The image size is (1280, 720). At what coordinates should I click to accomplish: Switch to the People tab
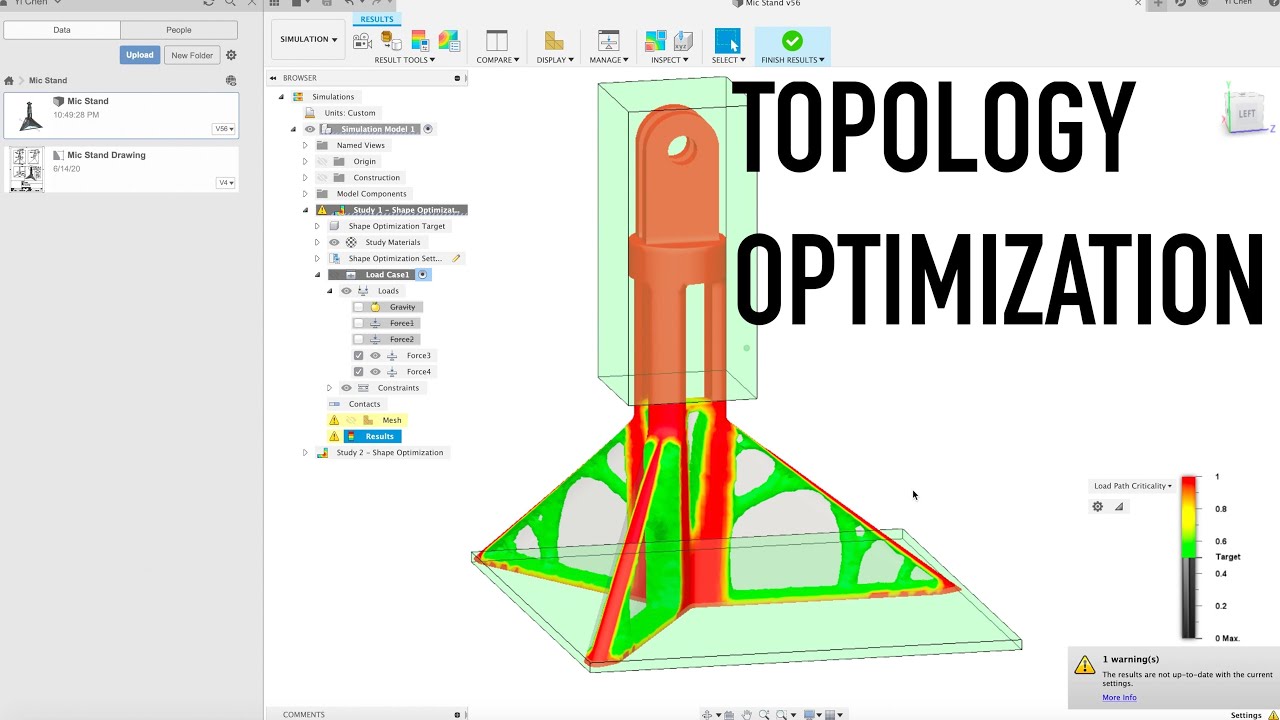click(179, 30)
